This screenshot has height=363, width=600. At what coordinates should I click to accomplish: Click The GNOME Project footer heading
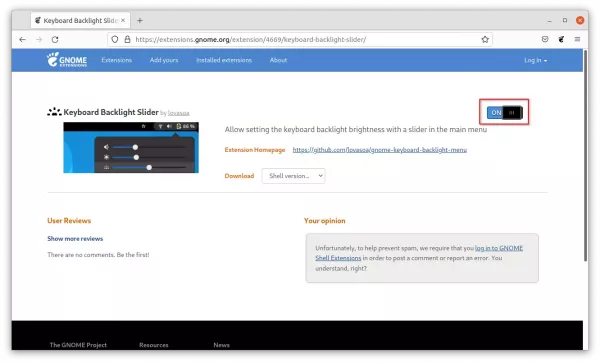point(78,345)
